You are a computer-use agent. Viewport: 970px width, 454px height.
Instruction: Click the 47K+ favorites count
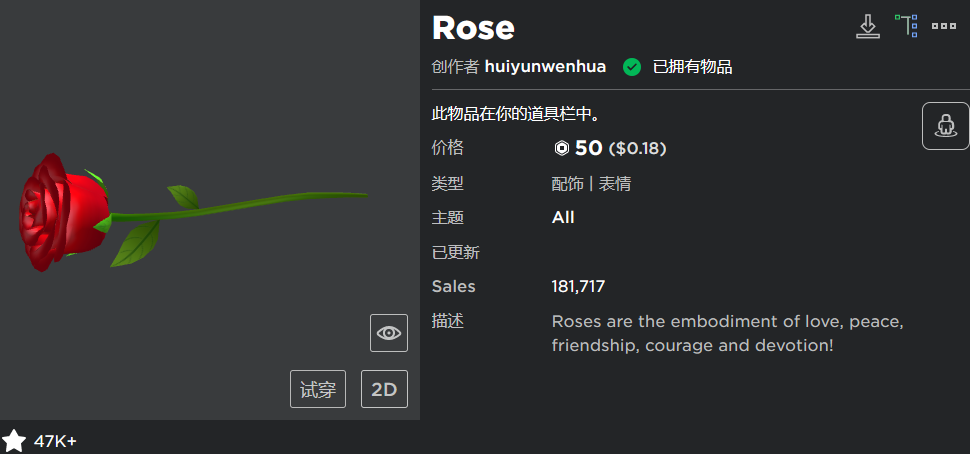(56, 441)
